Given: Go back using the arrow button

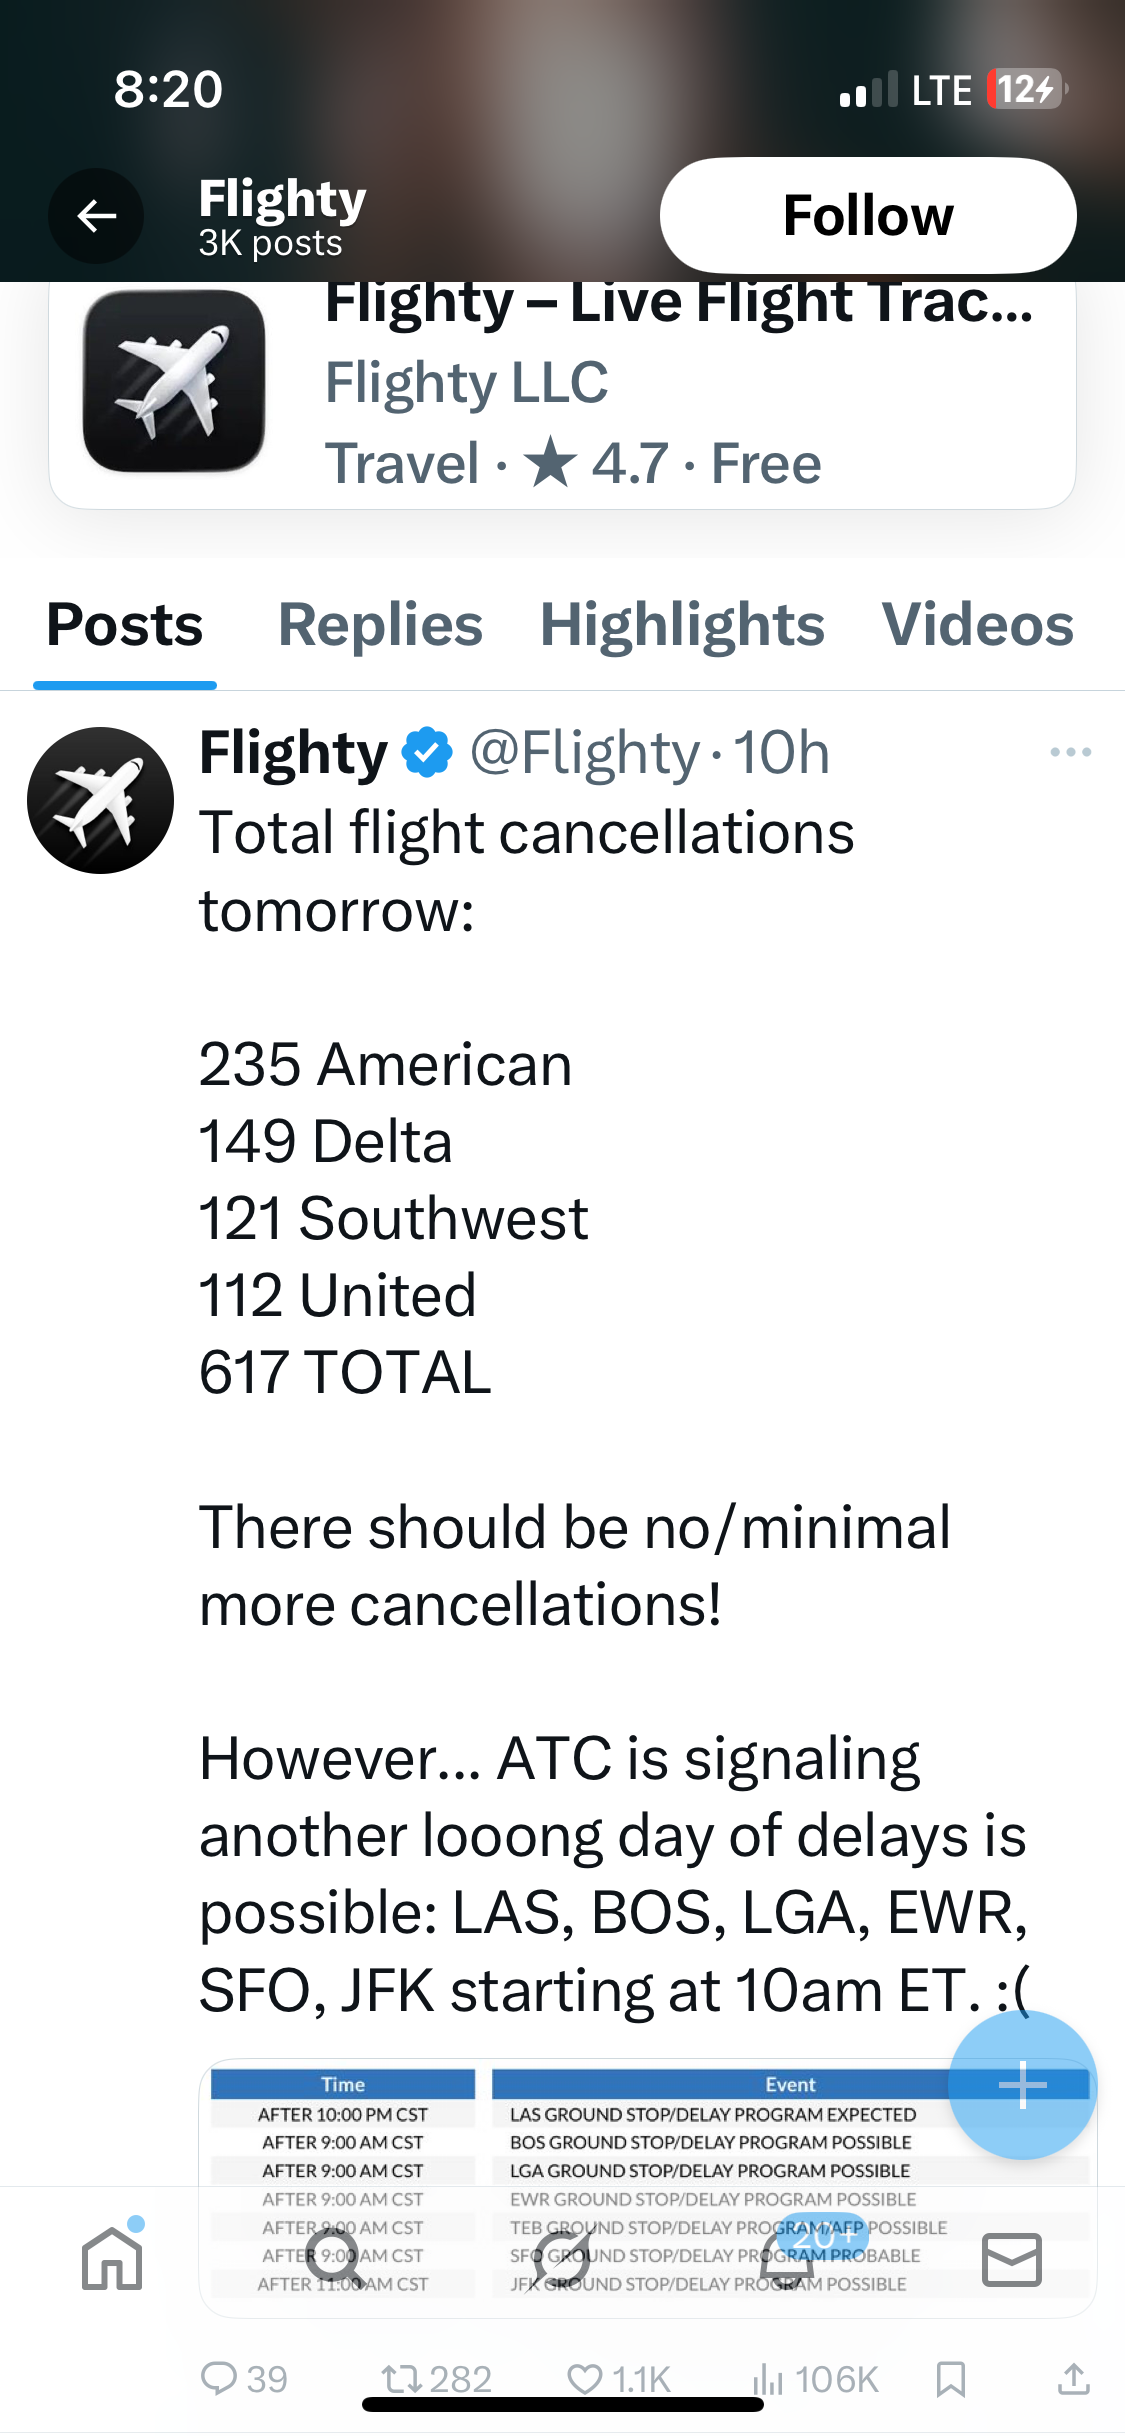Looking at the screenshot, I should tap(96, 215).
